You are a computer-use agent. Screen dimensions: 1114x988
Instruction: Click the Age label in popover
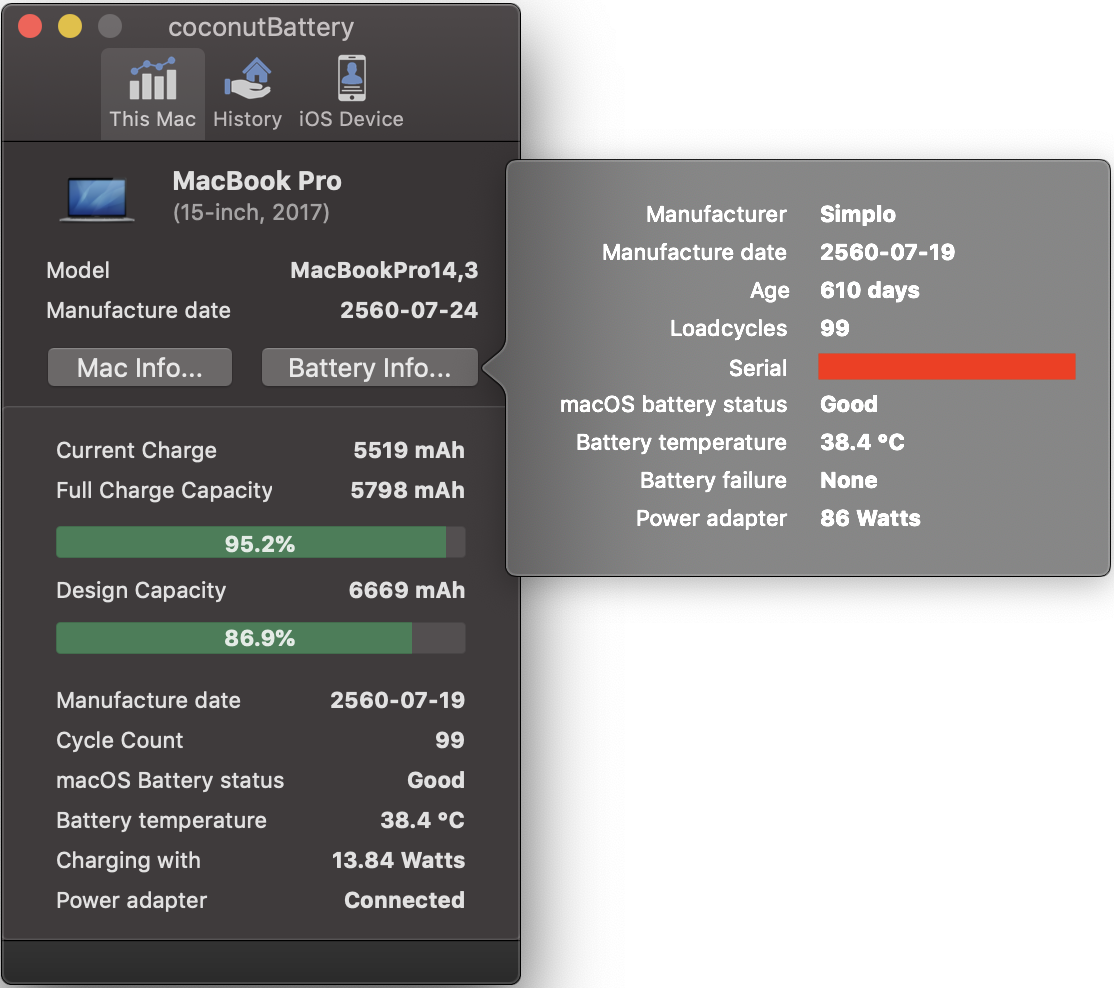(769, 290)
